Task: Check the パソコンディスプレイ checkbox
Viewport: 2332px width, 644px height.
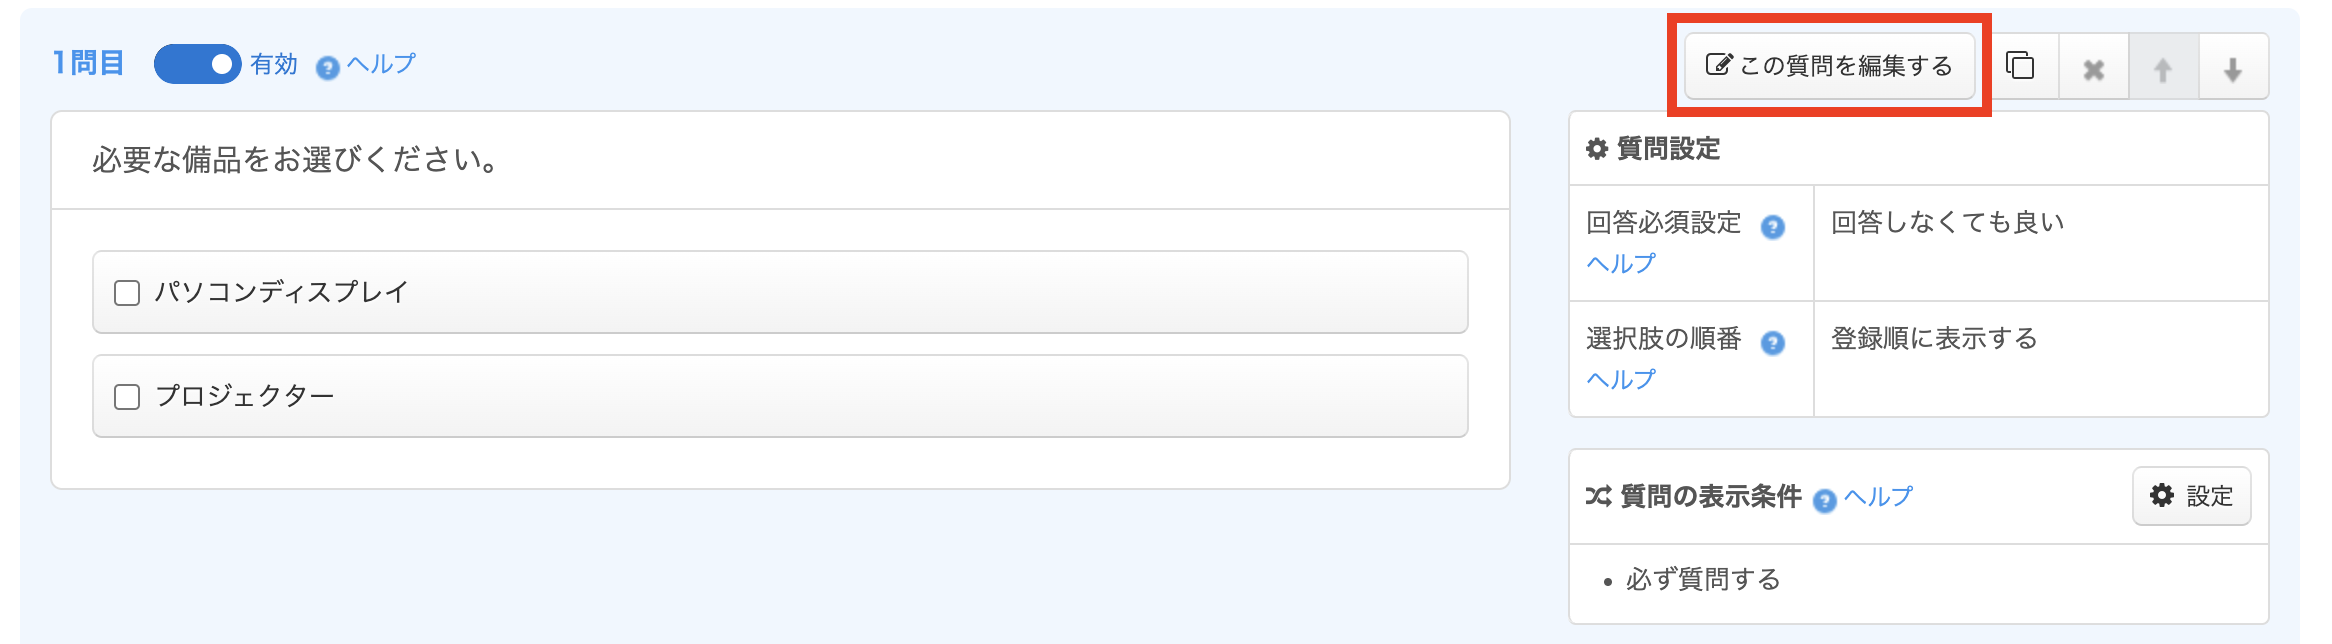Action: (127, 293)
